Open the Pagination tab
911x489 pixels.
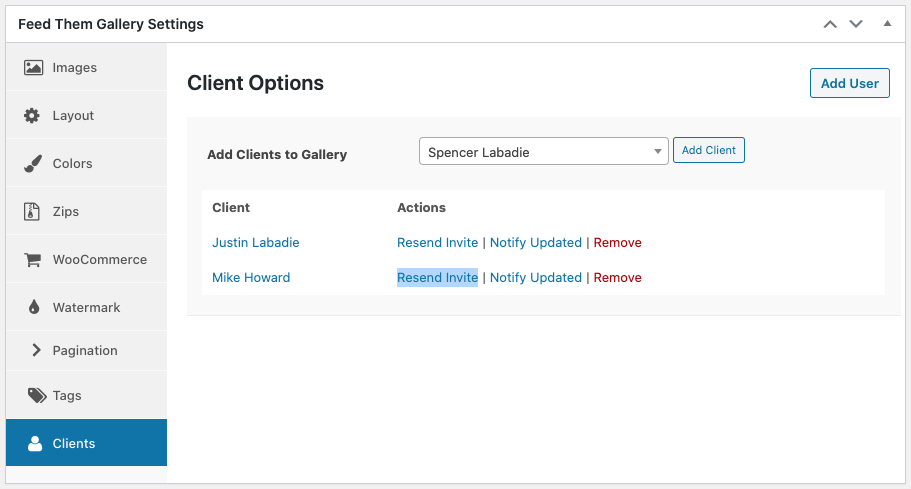87,350
